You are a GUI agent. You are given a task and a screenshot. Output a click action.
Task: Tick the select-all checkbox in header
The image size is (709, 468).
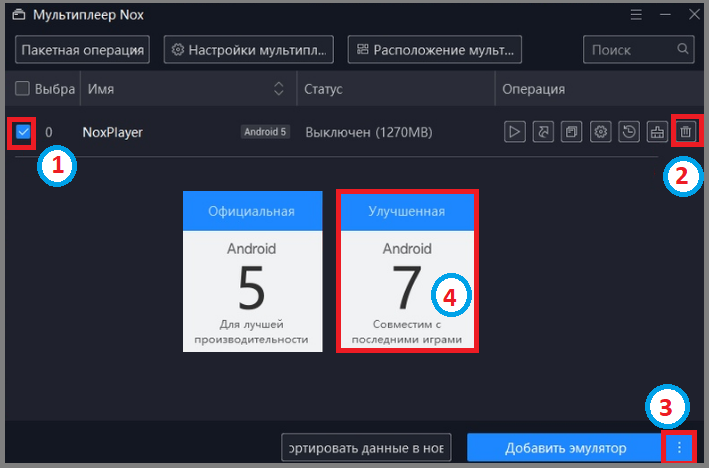click(22, 88)
